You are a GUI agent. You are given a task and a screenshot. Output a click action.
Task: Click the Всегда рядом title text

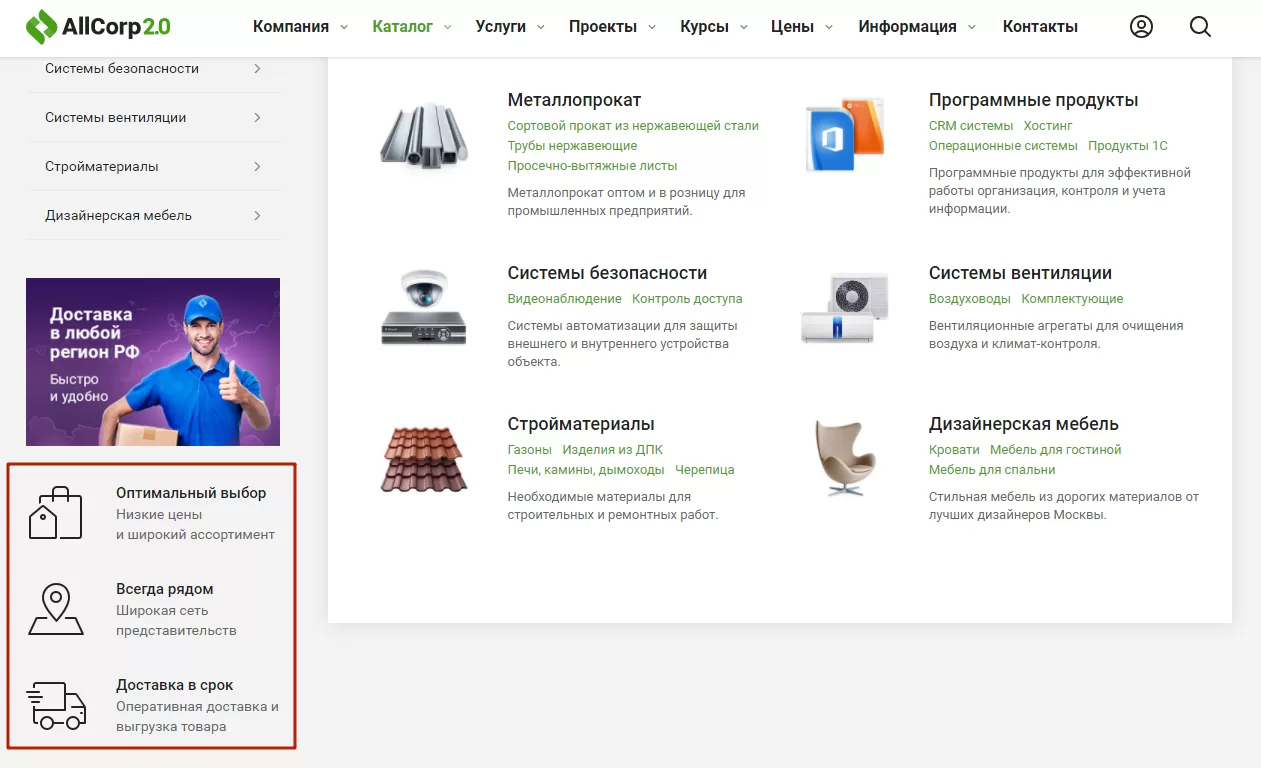164,589
